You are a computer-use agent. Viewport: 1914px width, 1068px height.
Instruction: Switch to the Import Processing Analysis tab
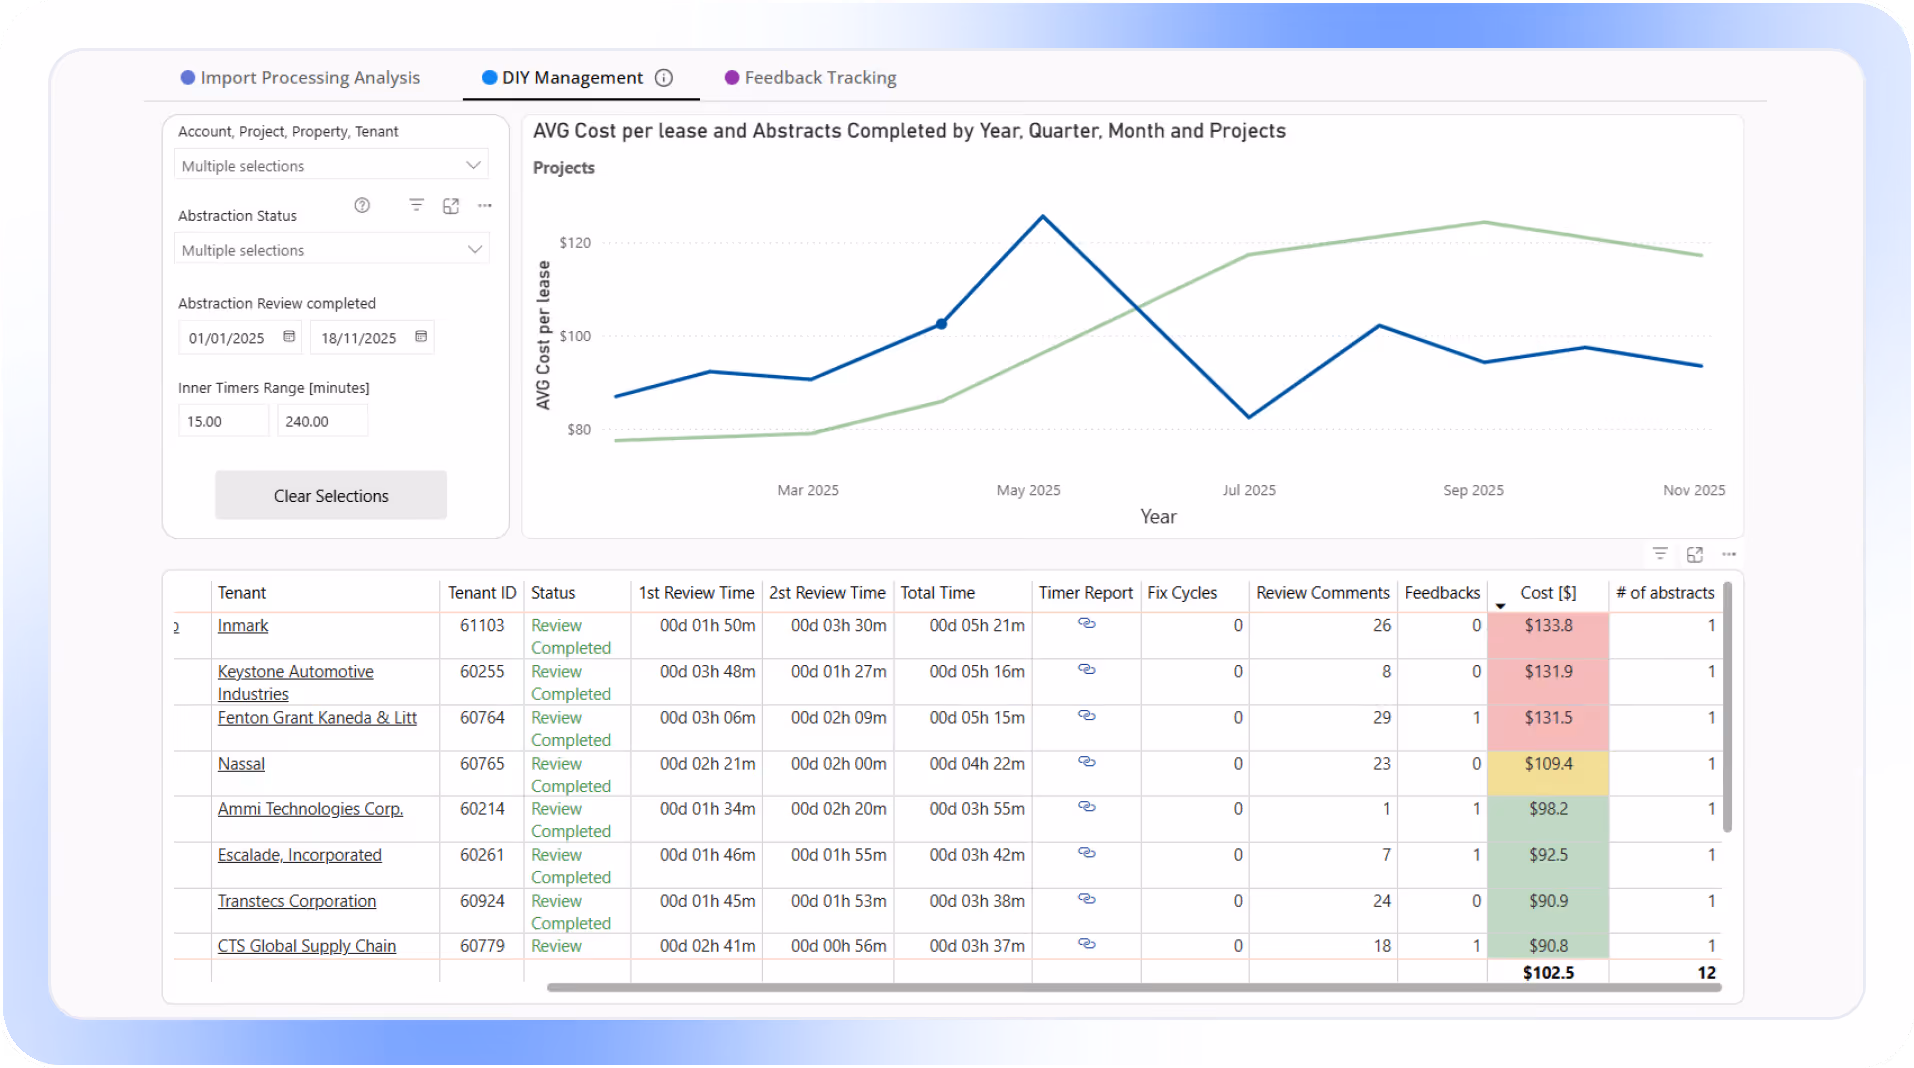[309, 77]
